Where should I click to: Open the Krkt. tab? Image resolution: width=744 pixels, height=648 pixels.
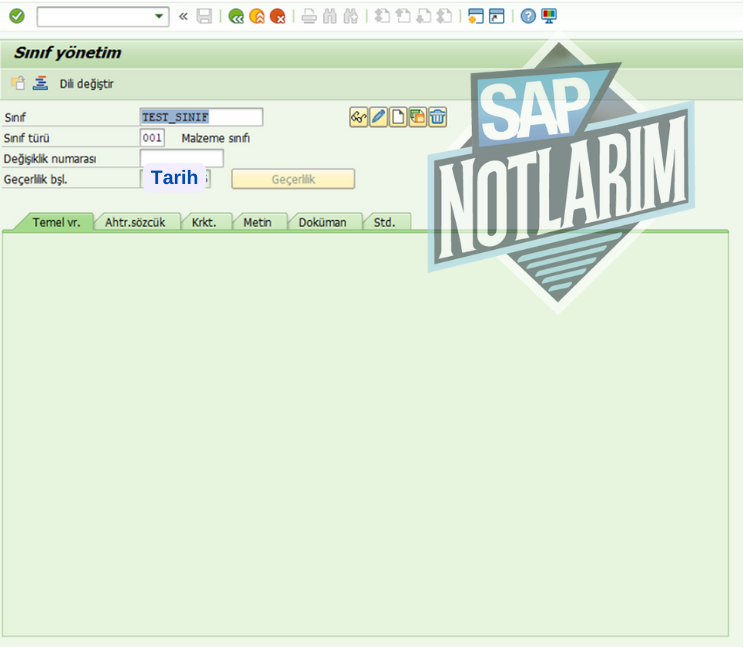coord(204,222)
